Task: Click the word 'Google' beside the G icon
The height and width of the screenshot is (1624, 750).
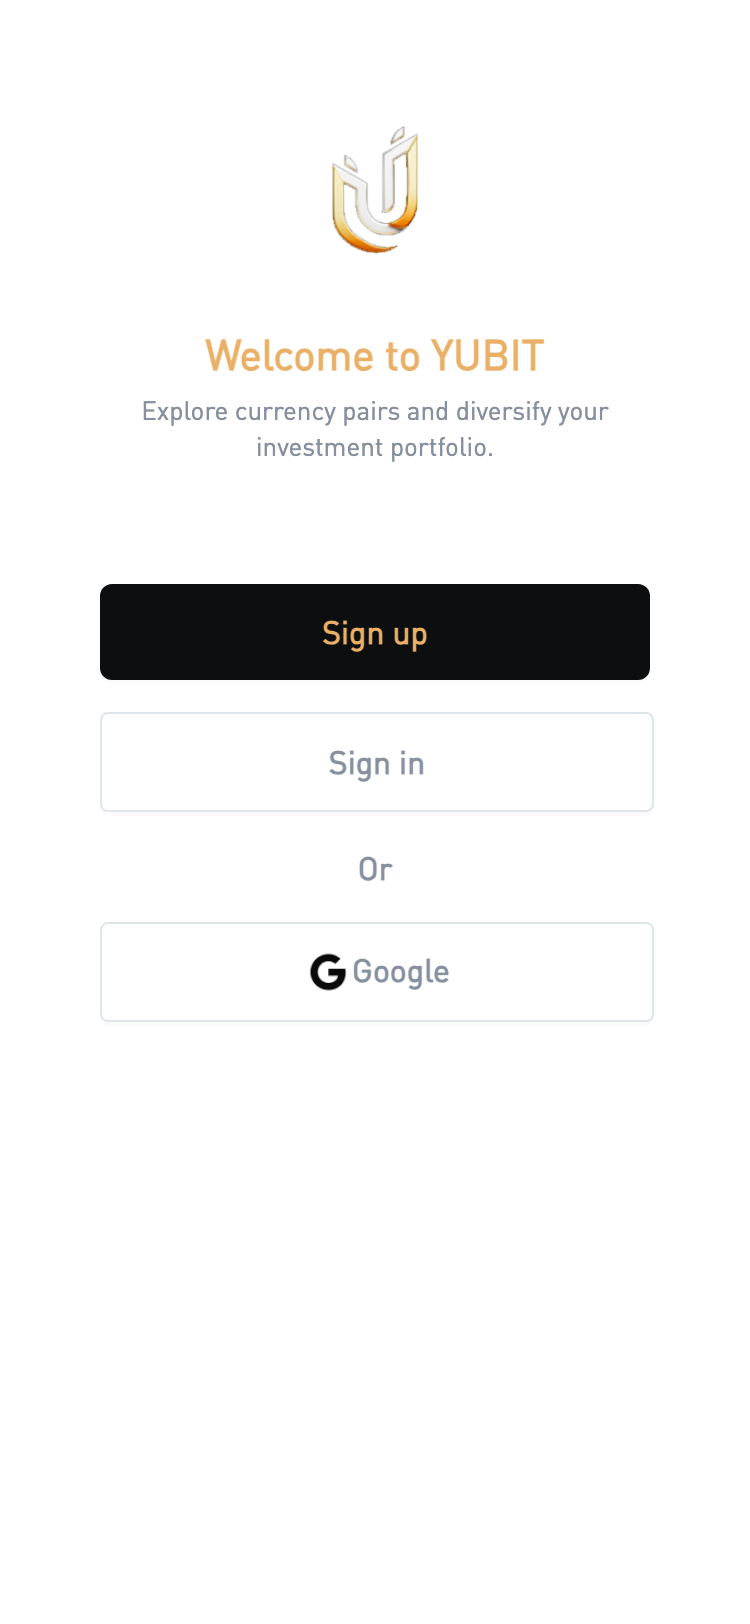Action: [x=401, y=972]
